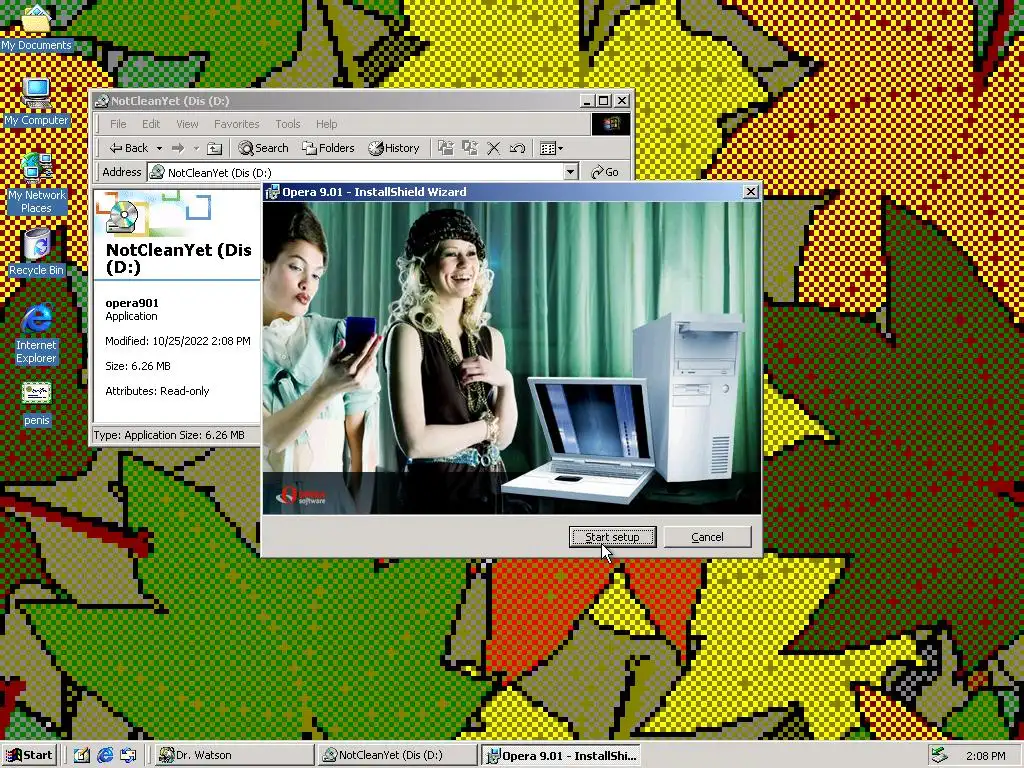Open the View menu in Explorer
This screenshot has width=1024, height=768.
click(187, 123)
